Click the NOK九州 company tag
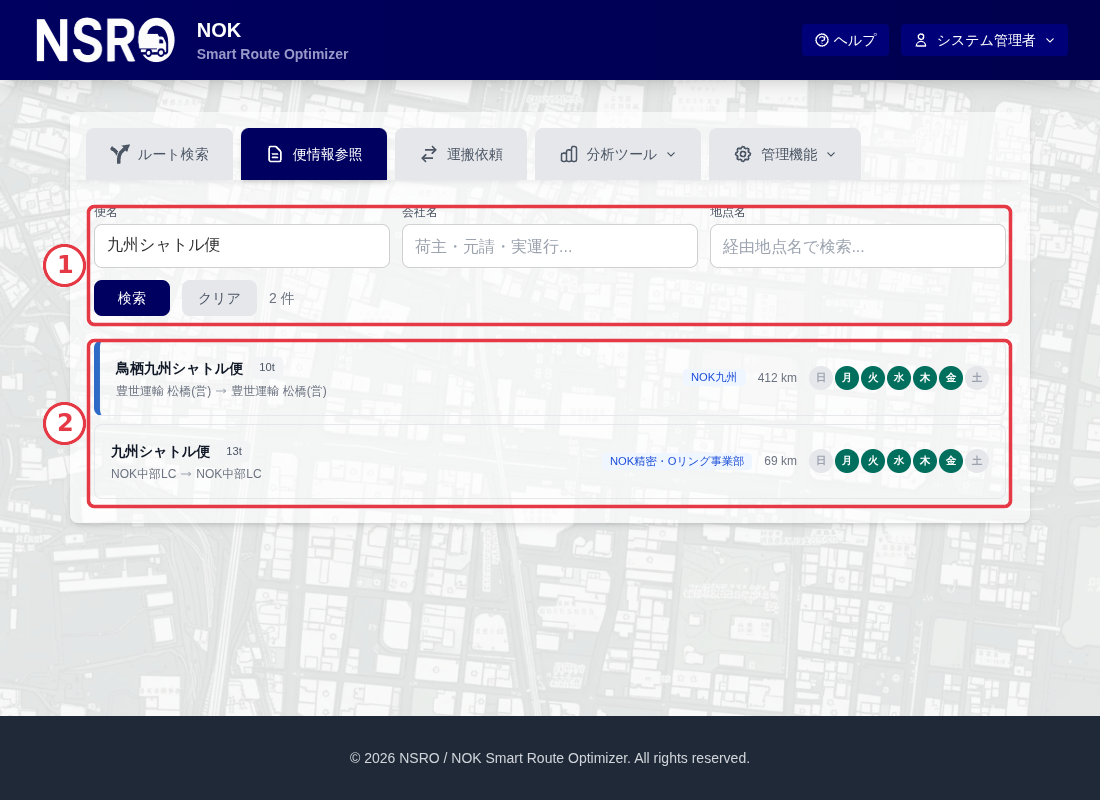Image resolution: width=1100 pixels, height=800 pixels. [714, 378]
